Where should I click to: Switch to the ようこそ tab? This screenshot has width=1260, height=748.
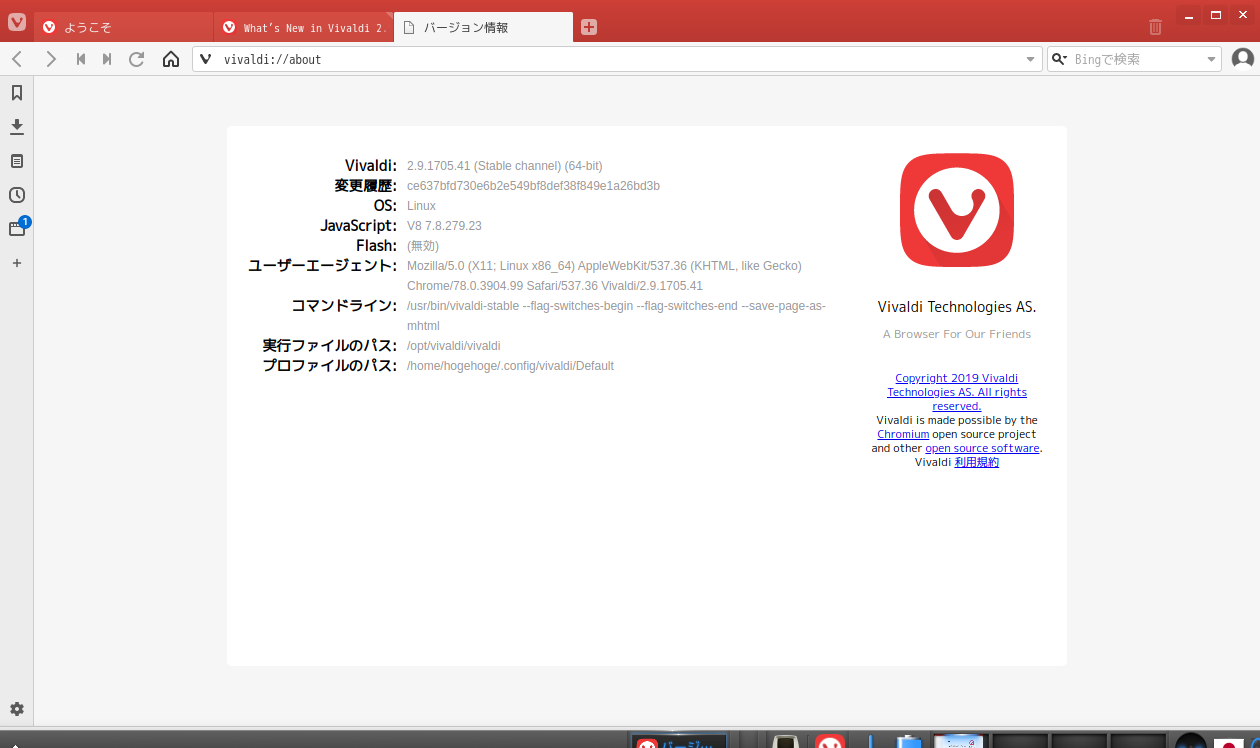(x=124, y=27)
